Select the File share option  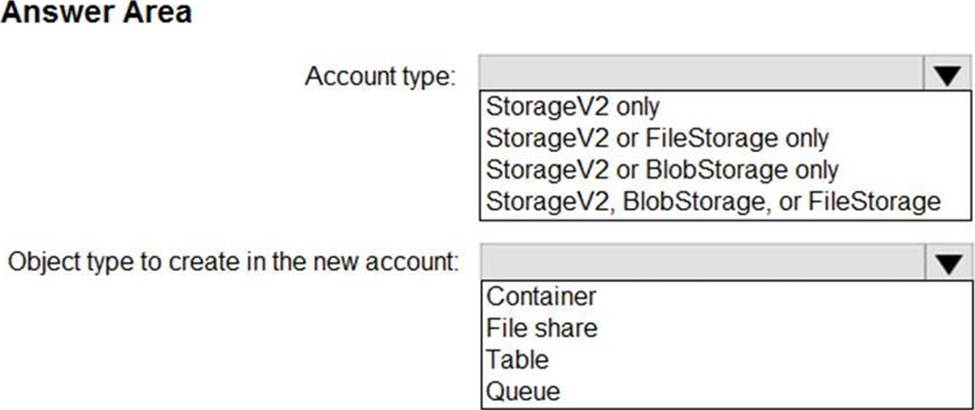pyautogui.click(x=541, y=328)
